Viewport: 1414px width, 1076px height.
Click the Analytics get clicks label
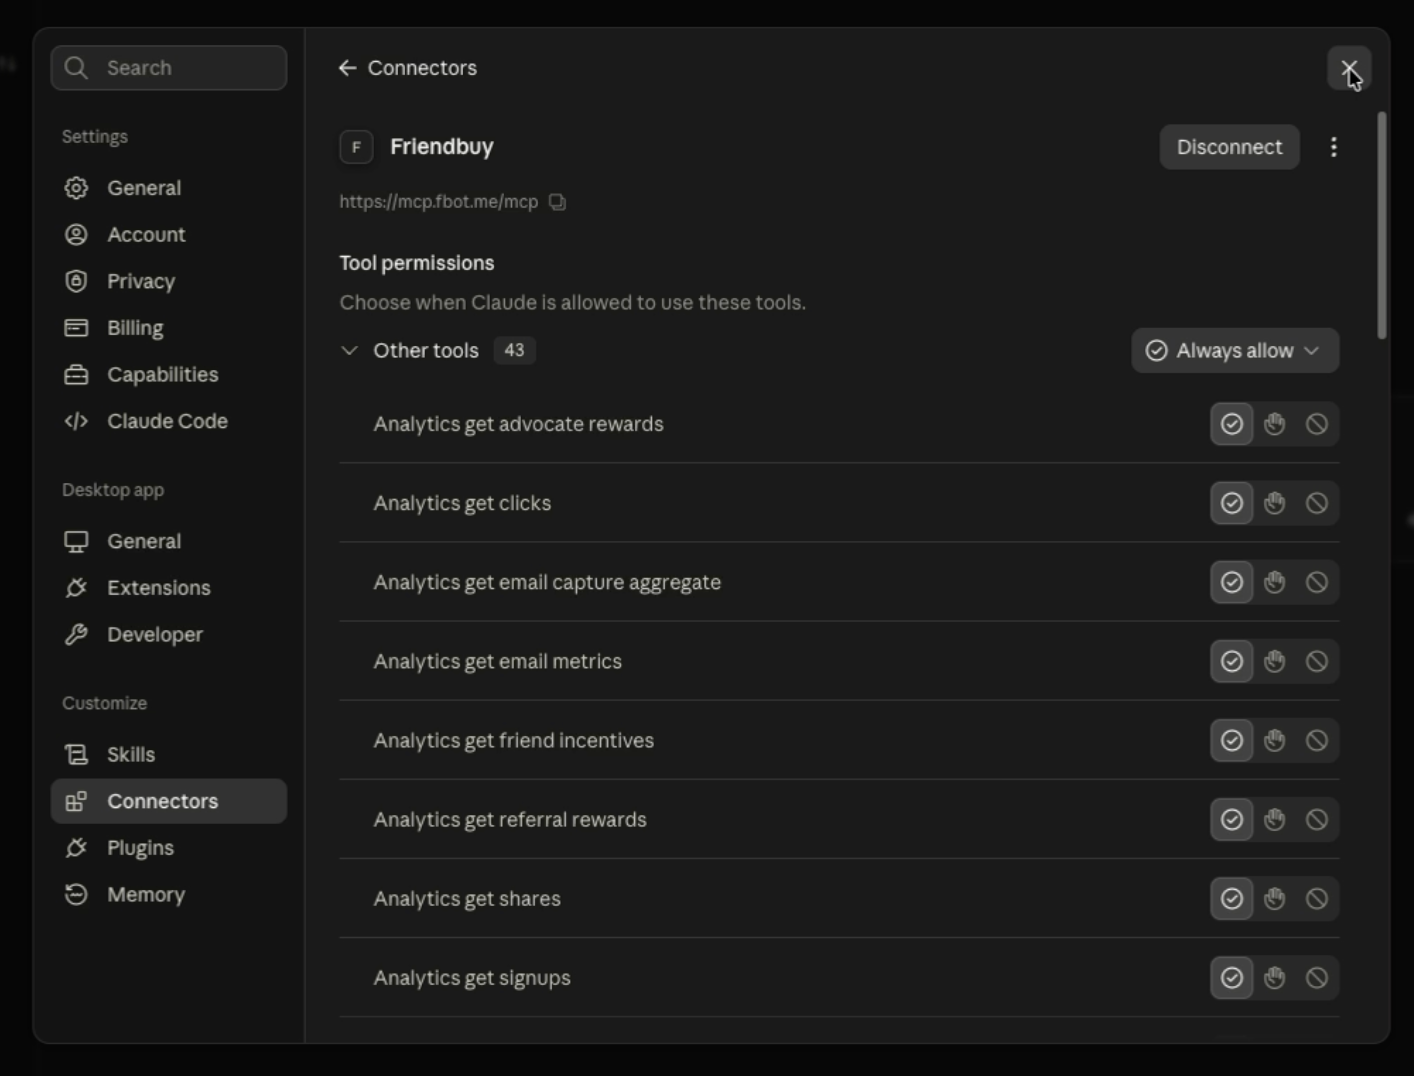pos(462,504)
